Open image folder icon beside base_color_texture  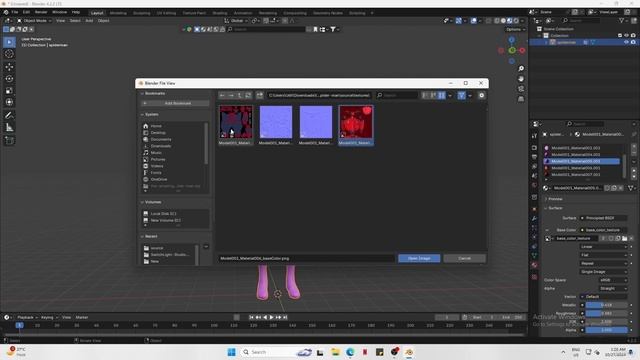coord(624,238)
